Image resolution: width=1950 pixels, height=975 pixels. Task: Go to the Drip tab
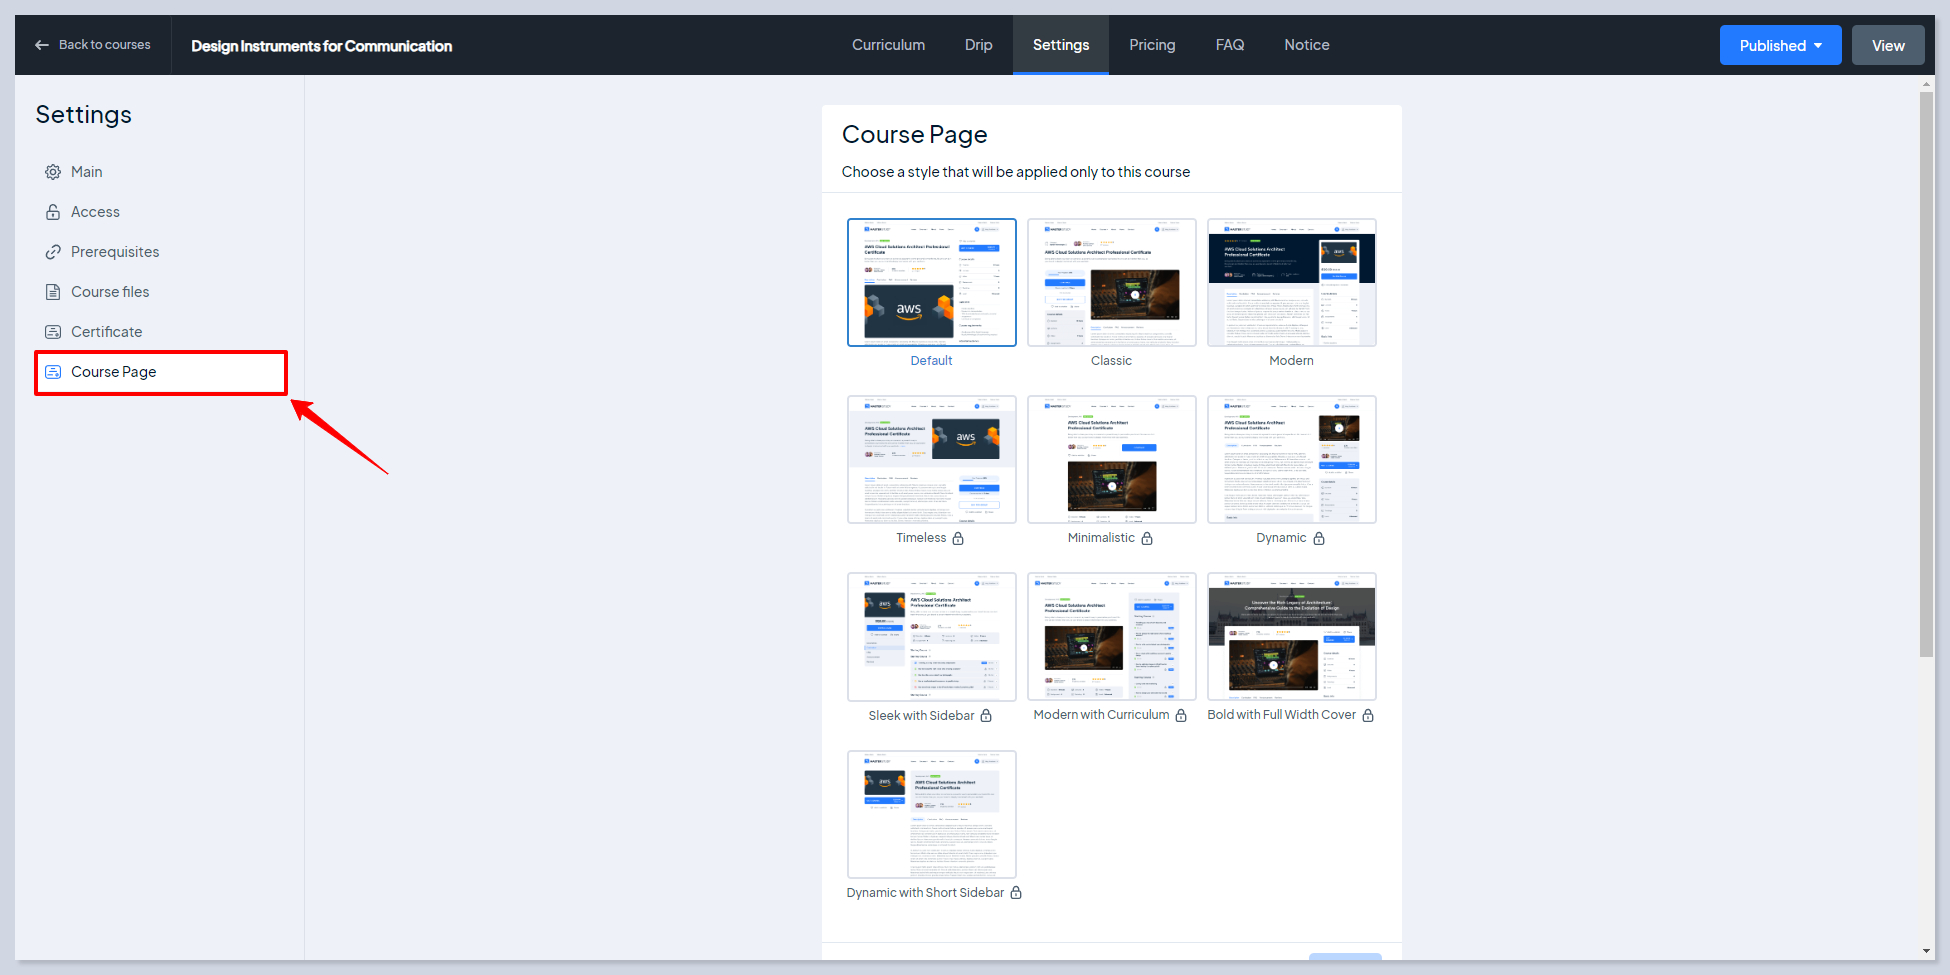(978, 45)
